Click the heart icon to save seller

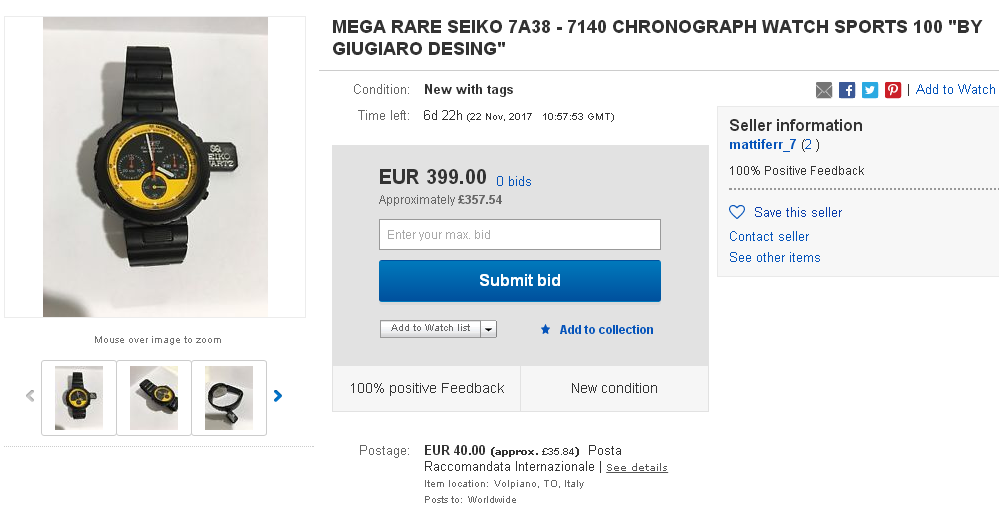coord(737,212)
